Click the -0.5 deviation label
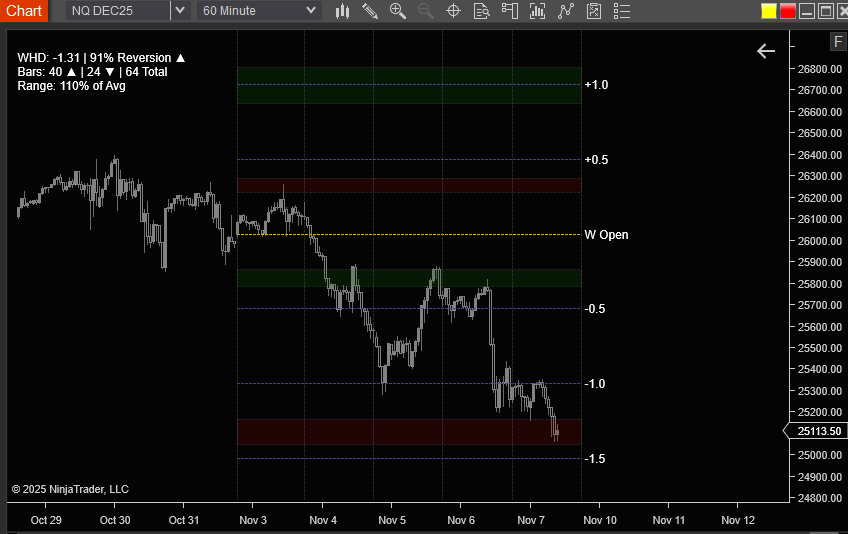848x534 pixels. (x=595, y=309)
